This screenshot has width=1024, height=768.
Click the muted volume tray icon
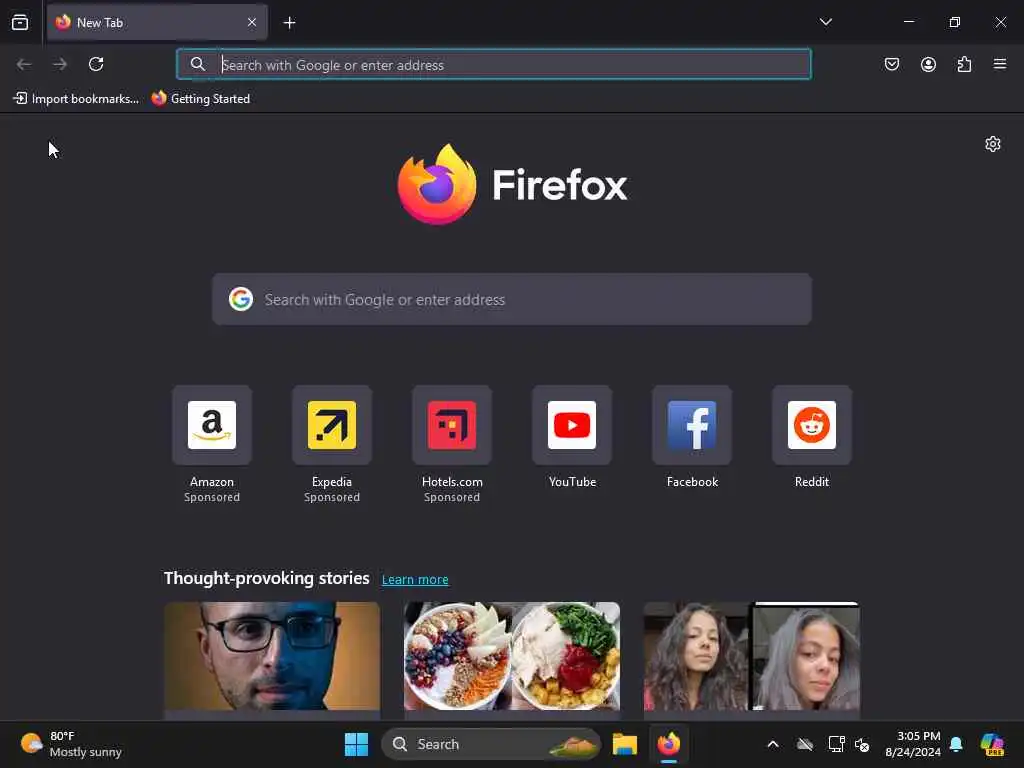(x=862, y=744)
